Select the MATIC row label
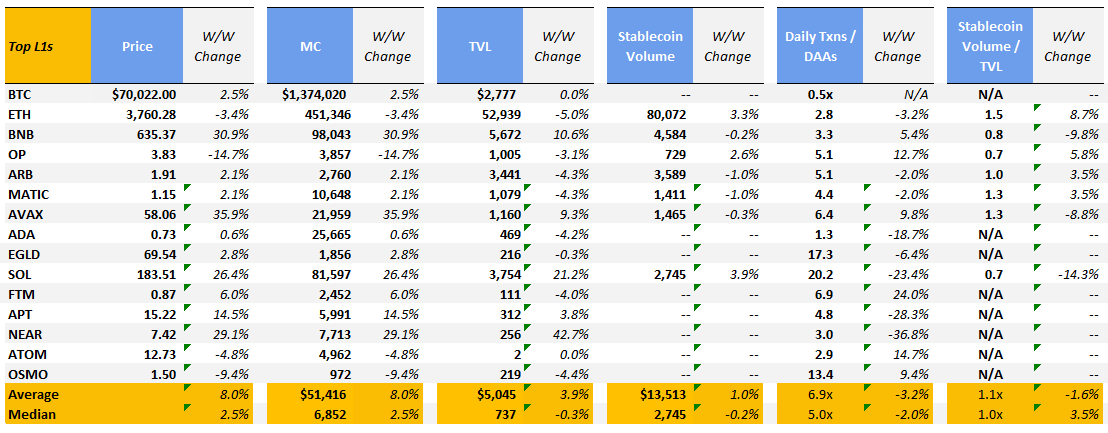This screenshot has height=433, width=1108. coord(26,194)
